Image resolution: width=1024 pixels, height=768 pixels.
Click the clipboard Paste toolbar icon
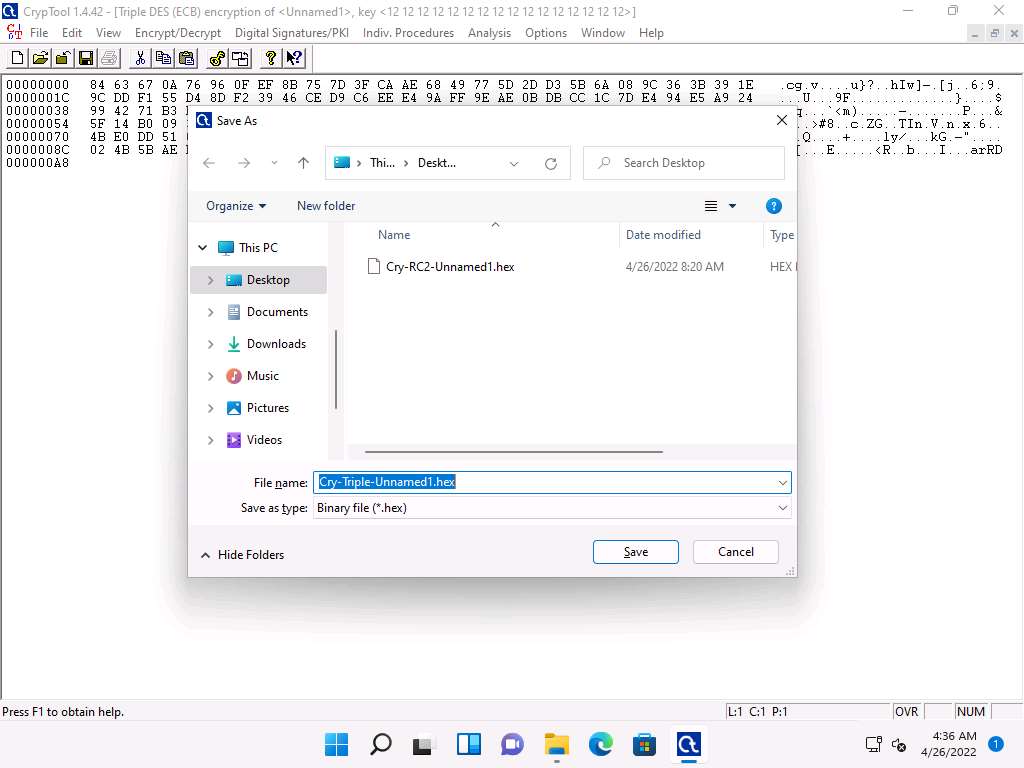pos(186,58)
